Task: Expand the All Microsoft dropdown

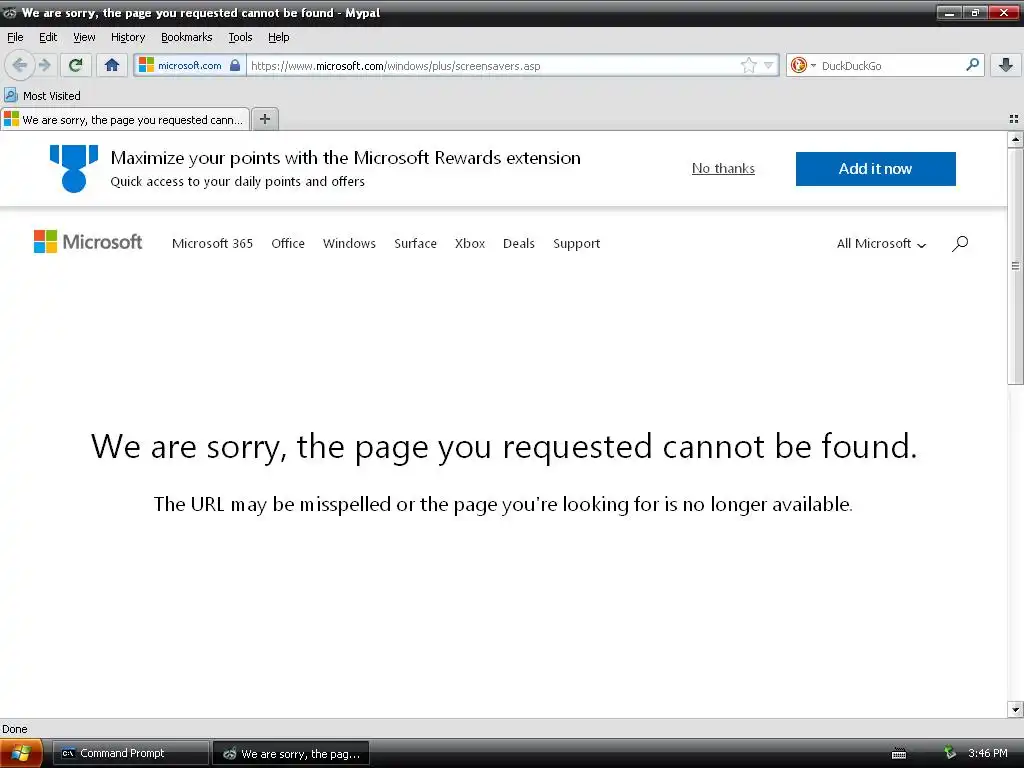Action: [881, 244]
